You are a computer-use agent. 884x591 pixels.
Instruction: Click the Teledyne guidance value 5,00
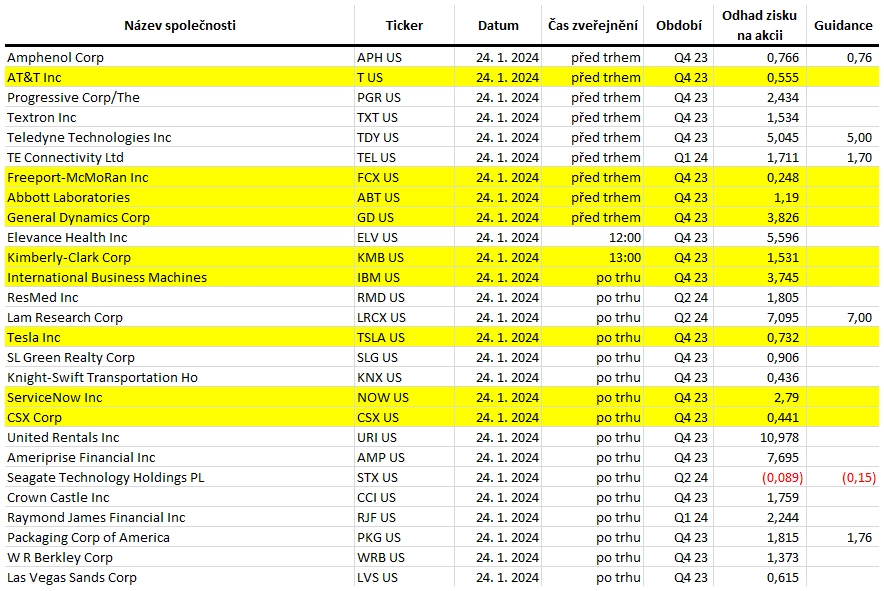859,138
